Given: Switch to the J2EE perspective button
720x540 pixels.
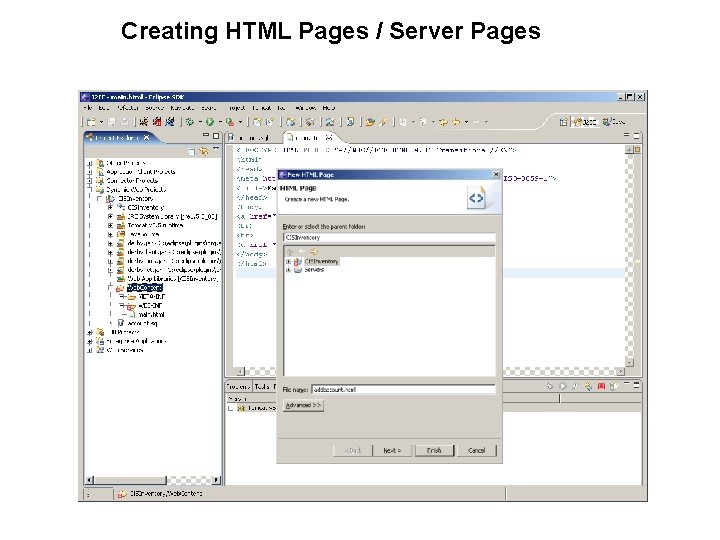Looking at the screenshot, I should tap(585, 122).
